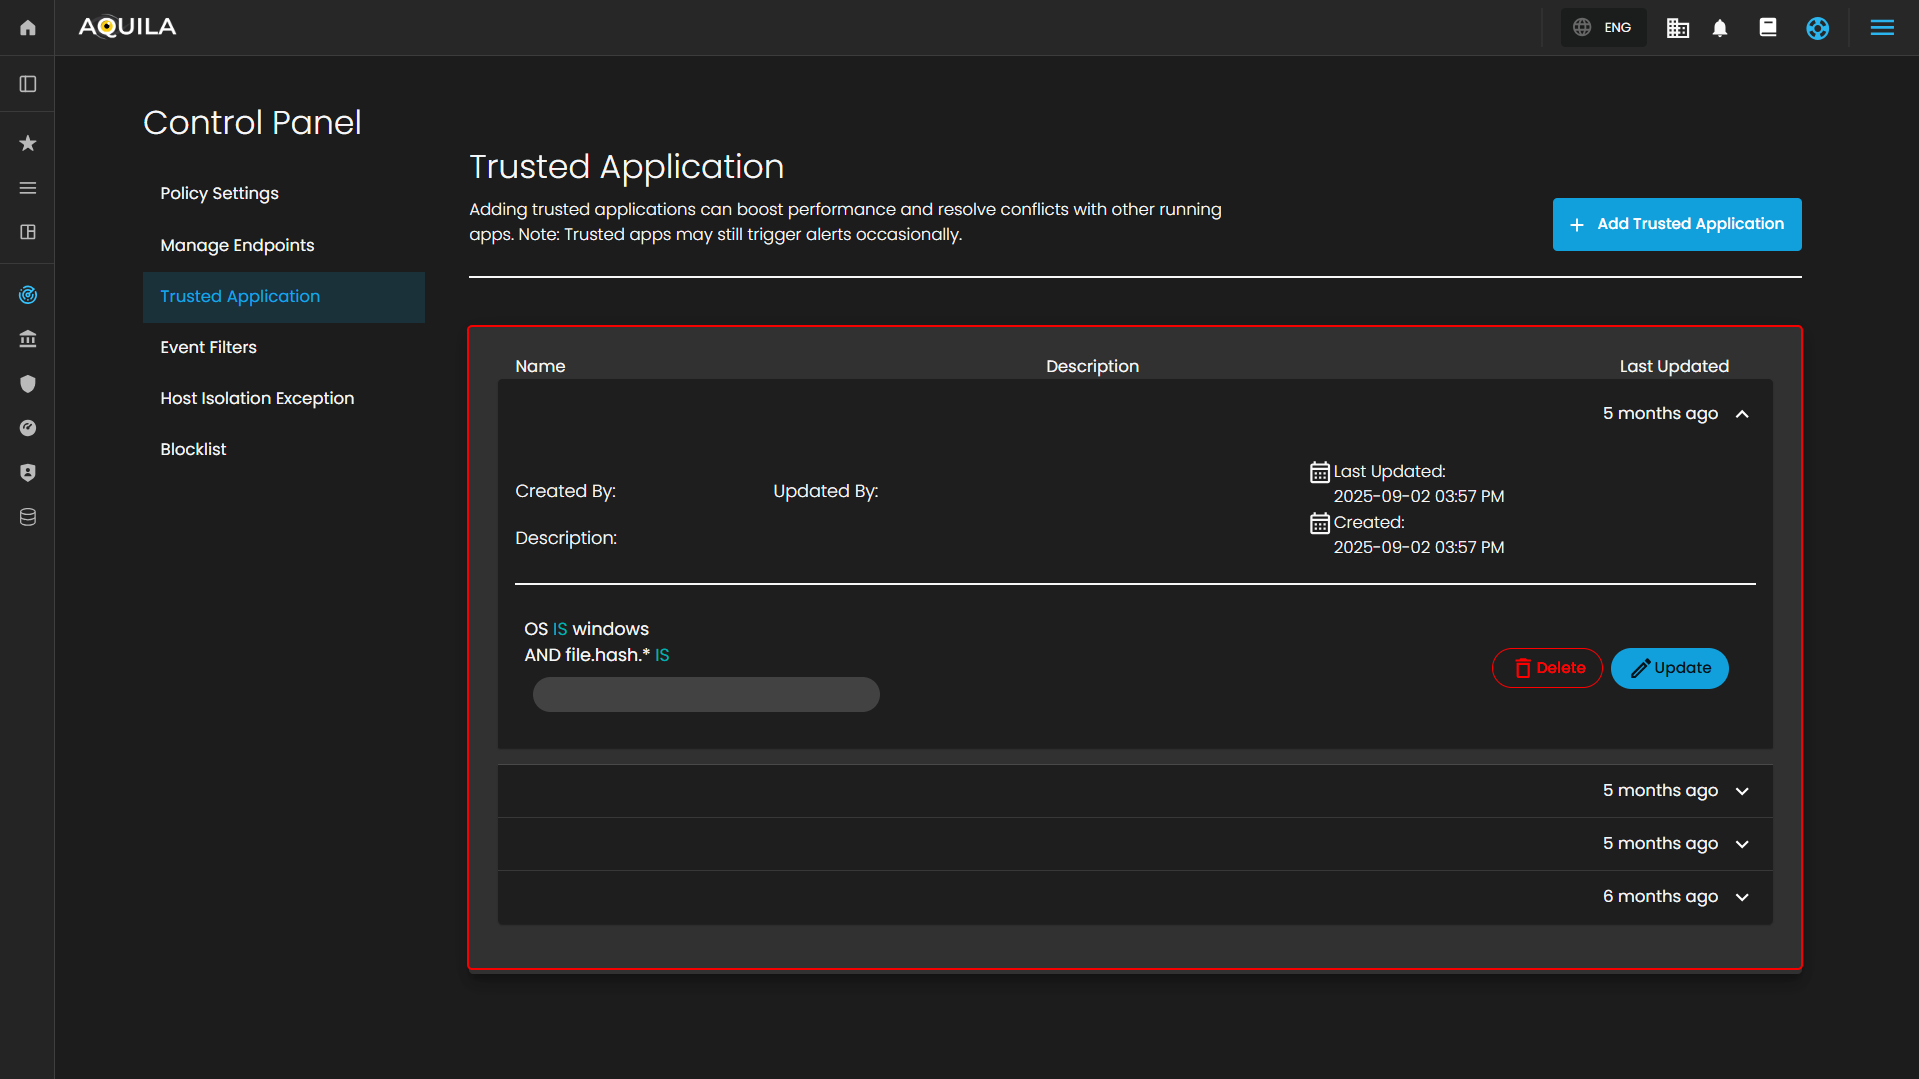Open the organization building icon

[1677, 28]
